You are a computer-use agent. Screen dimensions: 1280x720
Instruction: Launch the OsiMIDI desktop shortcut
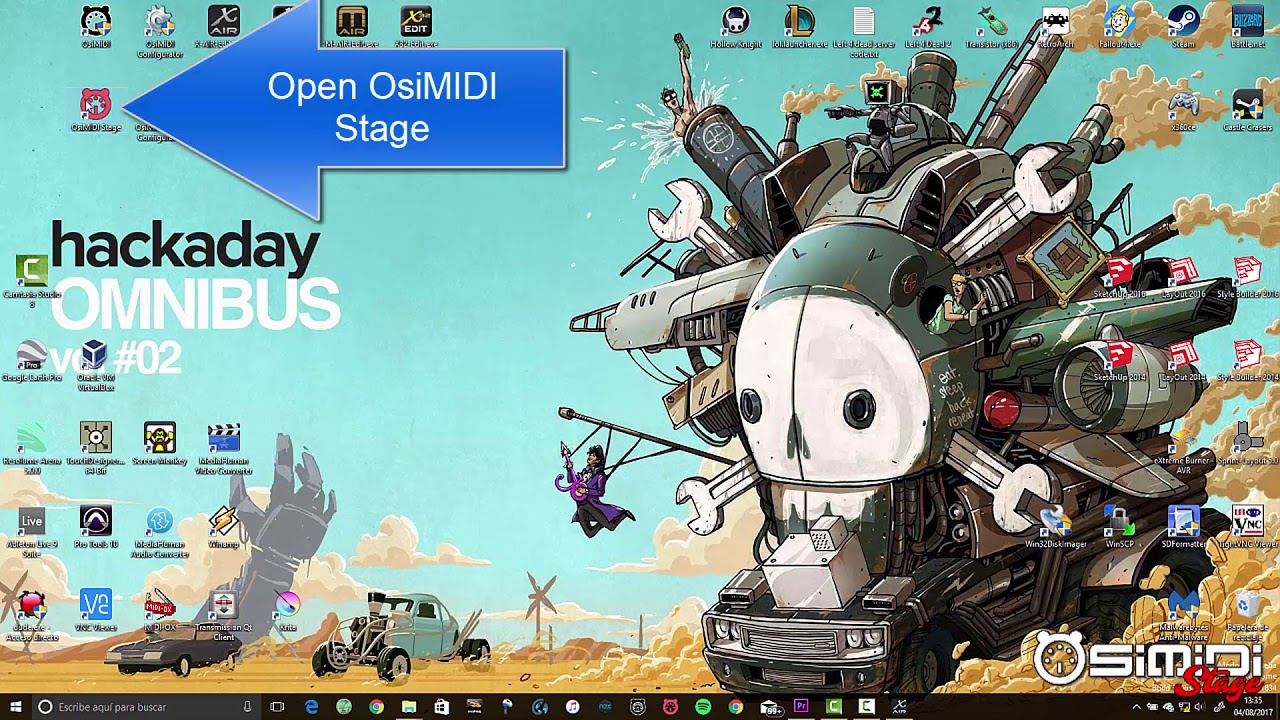pyautogui.click(x=96, y=27)
